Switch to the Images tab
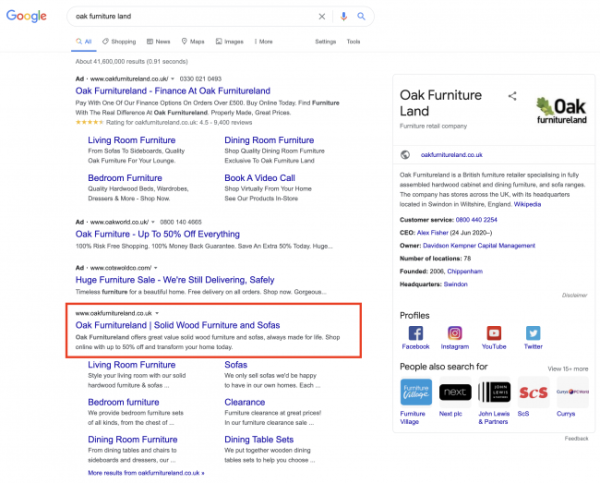 (230, 42)
